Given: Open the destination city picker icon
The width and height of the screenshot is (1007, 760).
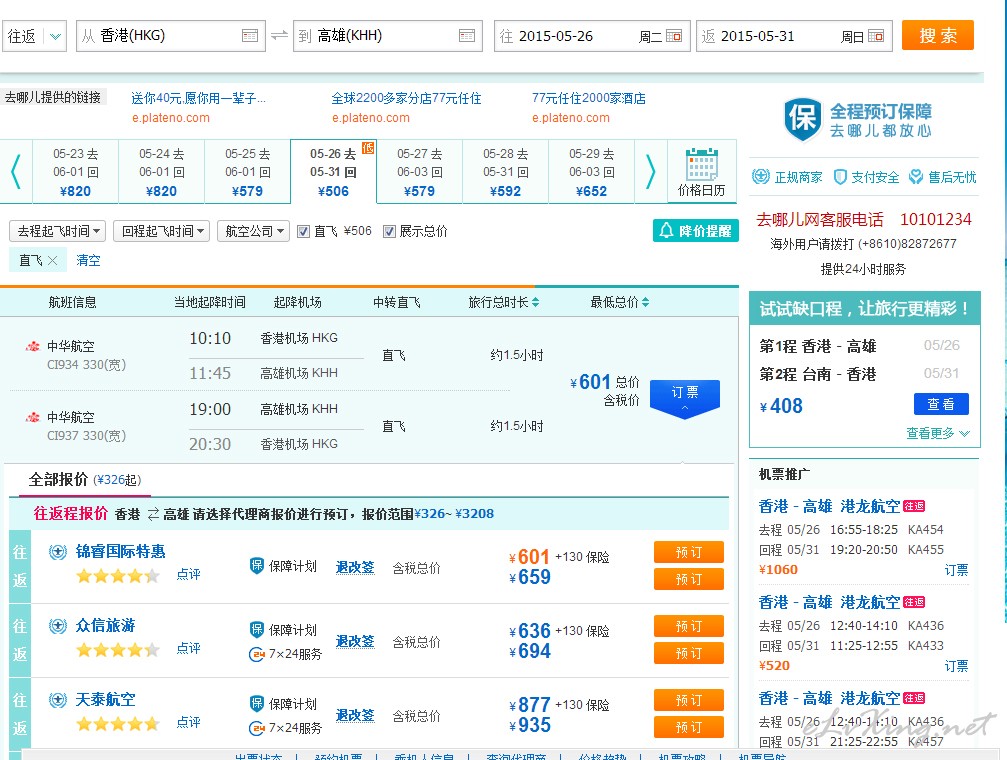Looking at the screenshot, I should click(x=467, y=36).
